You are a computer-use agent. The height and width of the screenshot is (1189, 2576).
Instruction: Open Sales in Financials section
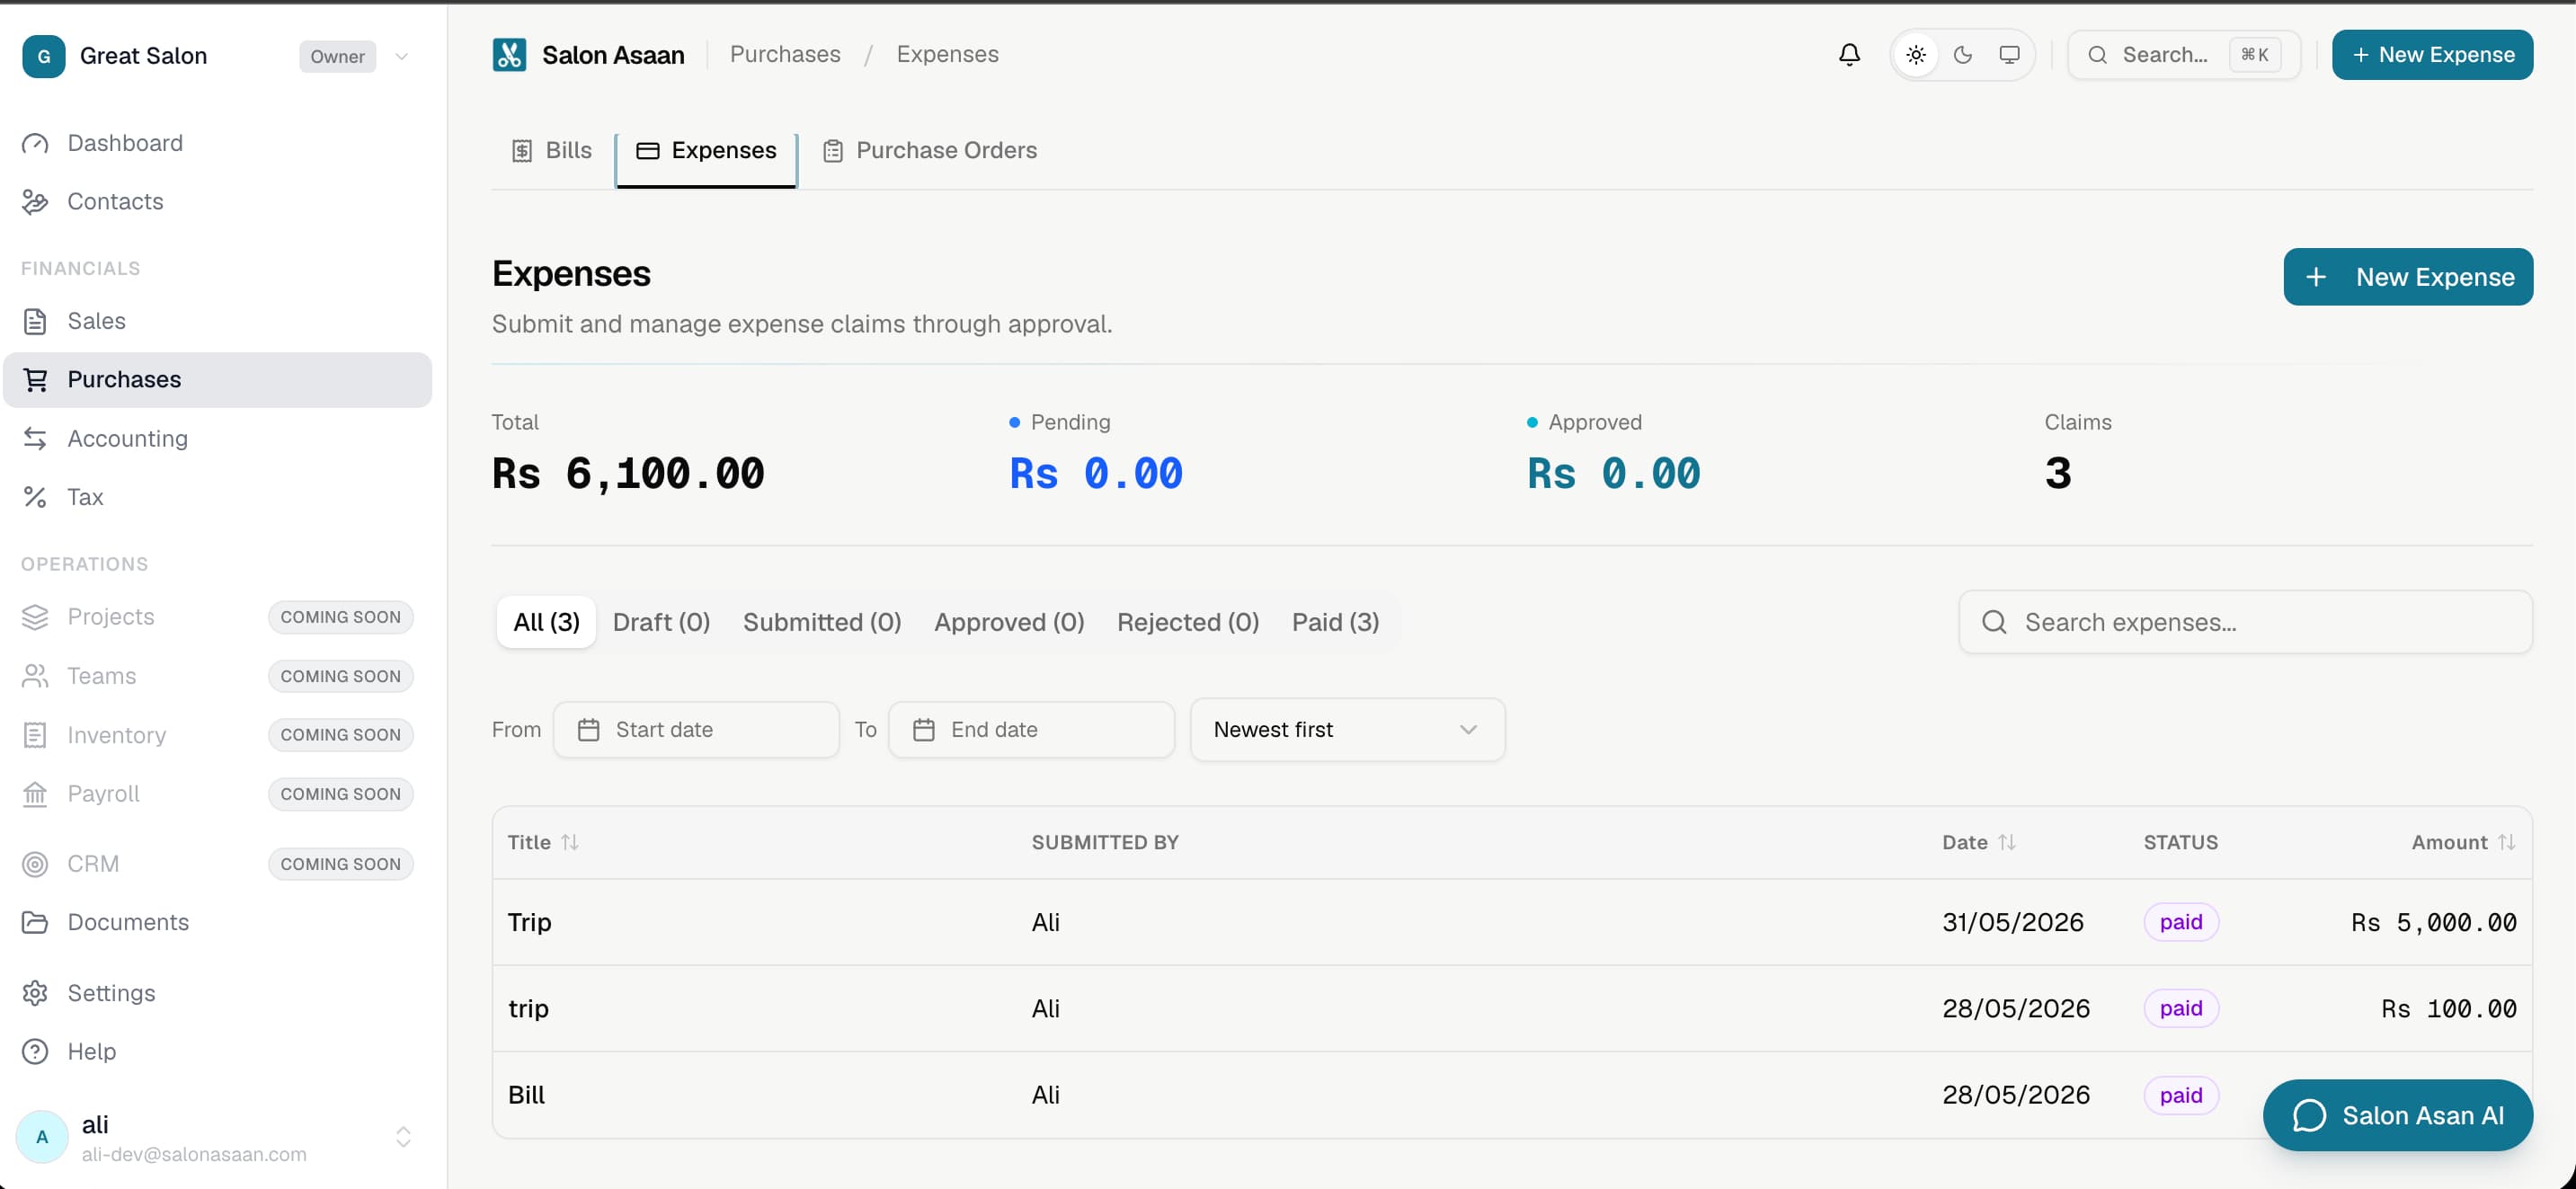pos(217,321)
